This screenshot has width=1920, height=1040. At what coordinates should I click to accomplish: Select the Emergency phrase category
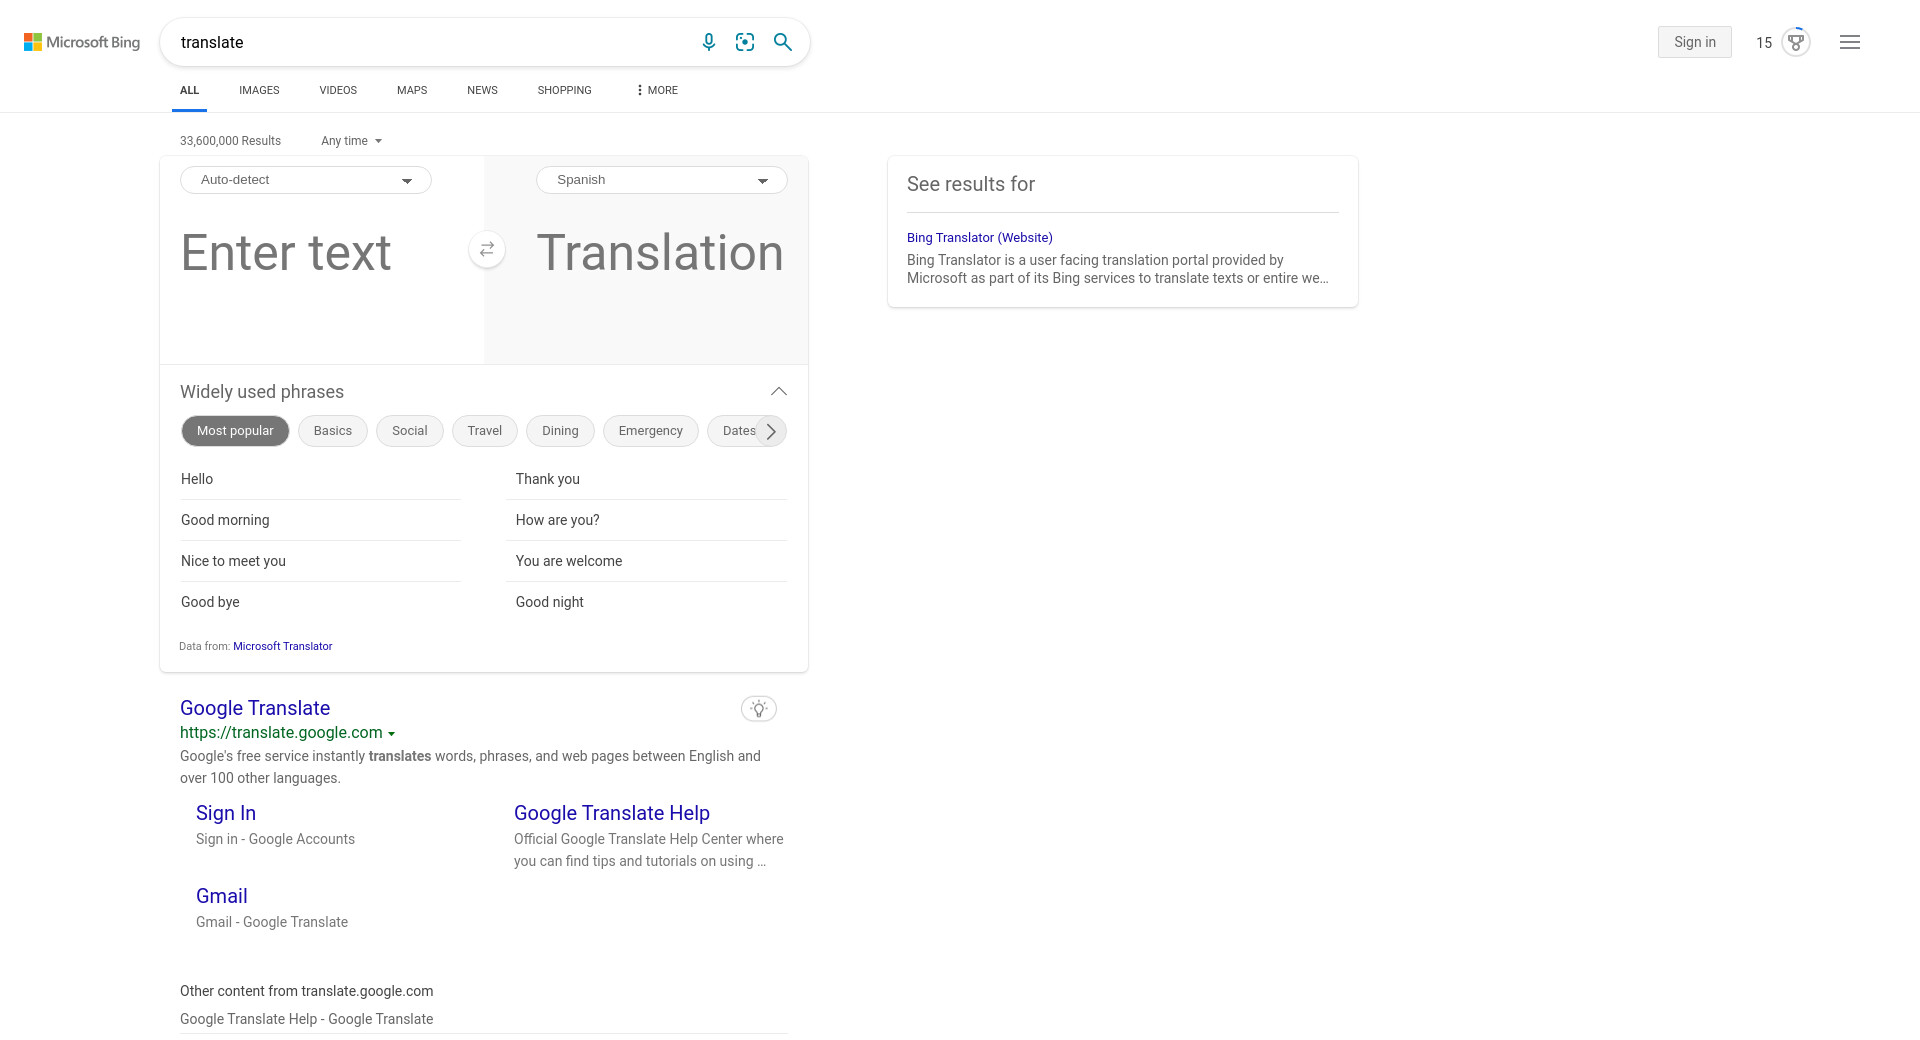tap(650, 431)
